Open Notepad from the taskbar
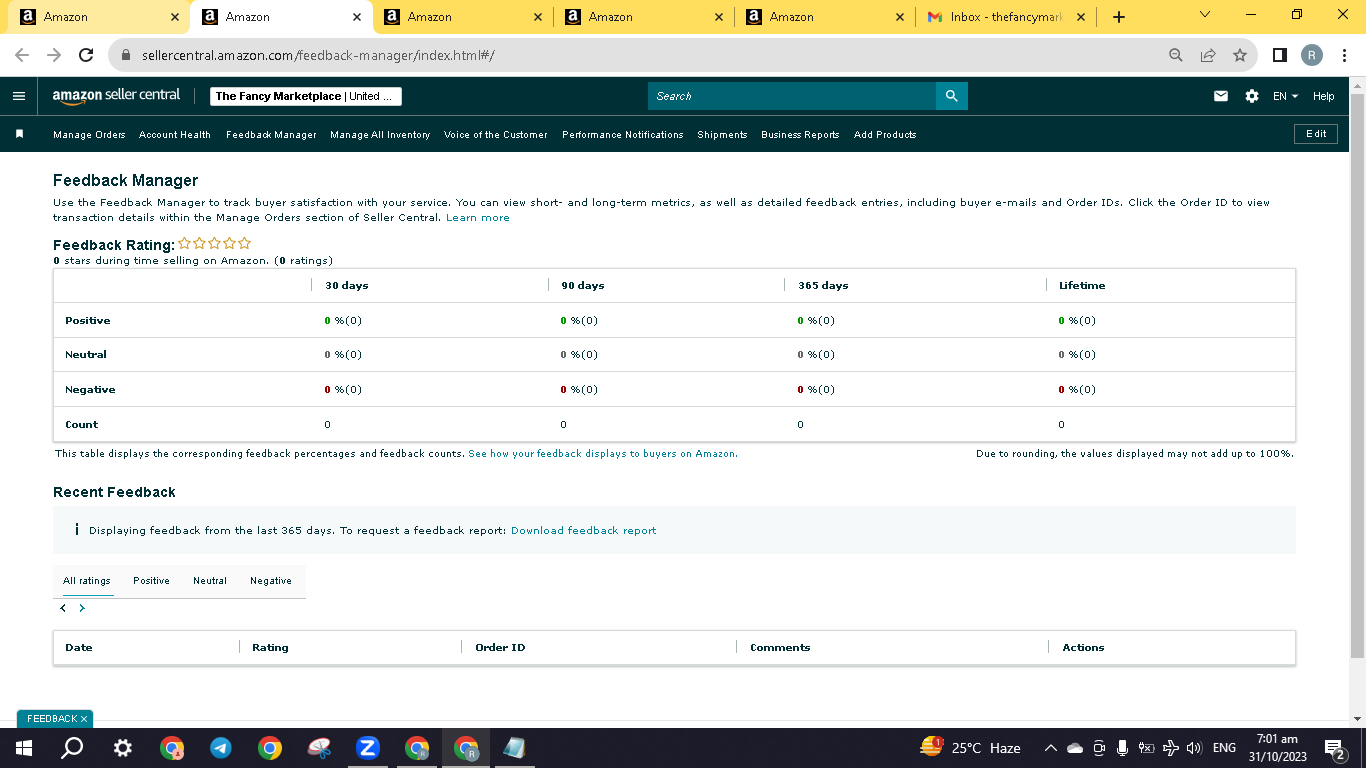1366x768 pixels. coord(515,748)
